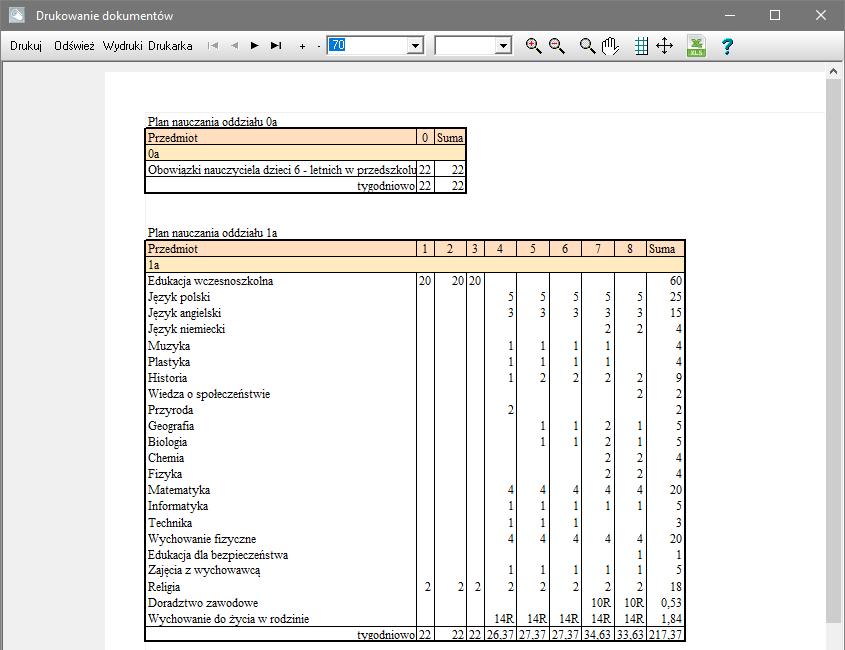Click the zoom in magnifier icon
845x650 pixels.
[x=533, y=46]
